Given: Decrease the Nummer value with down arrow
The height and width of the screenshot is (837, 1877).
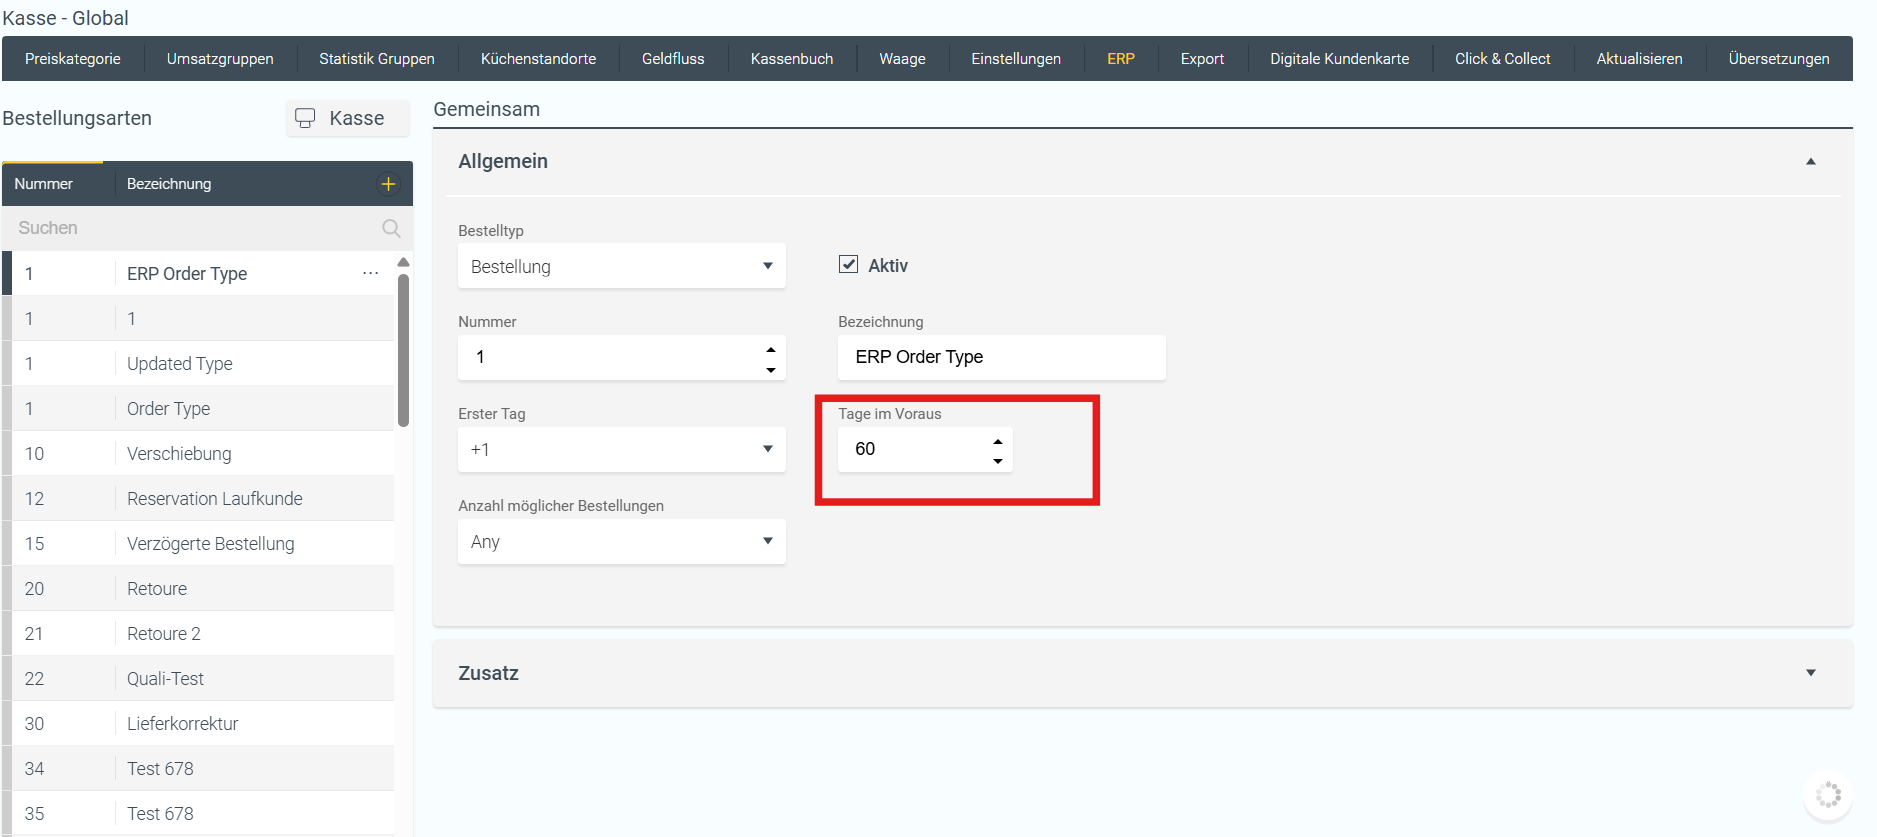Looking at the screenshot, I should [770, 369].
